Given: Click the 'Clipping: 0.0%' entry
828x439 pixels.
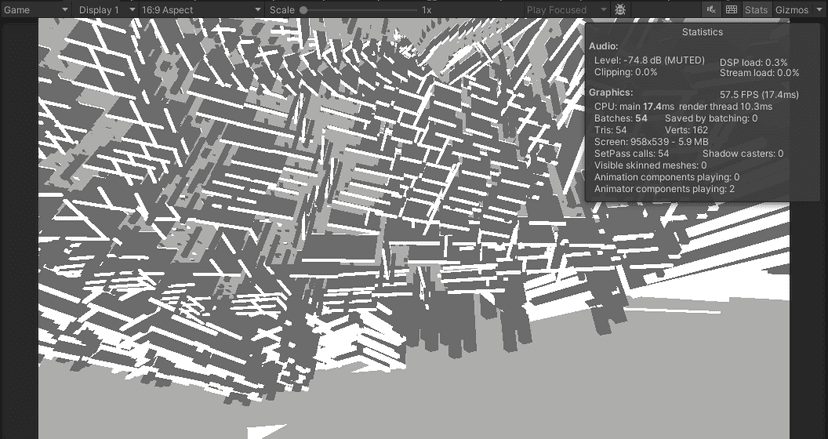Looking at the screenshot, I should (x=626, y=72).
